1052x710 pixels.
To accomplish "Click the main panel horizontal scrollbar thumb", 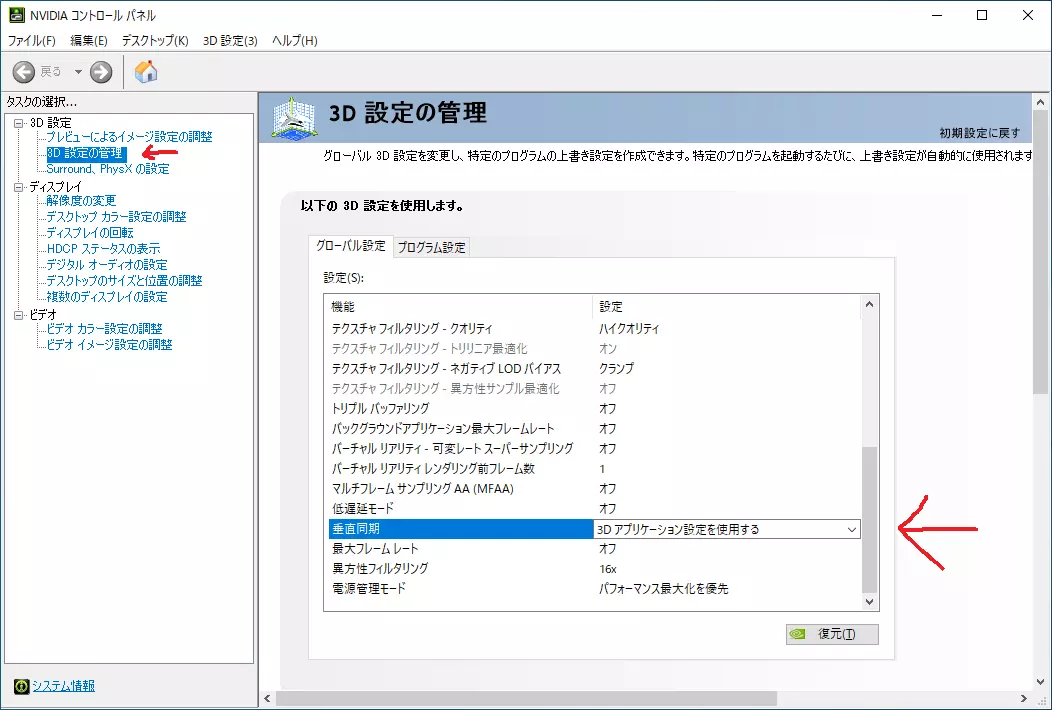I will 527,699.
